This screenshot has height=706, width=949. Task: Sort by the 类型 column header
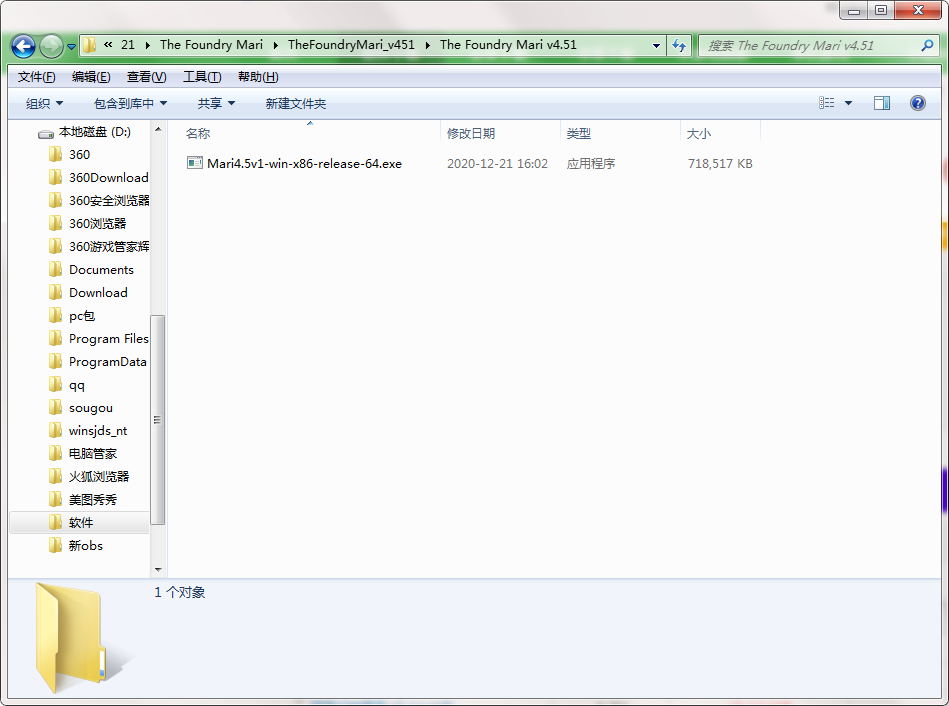coord(579,133)
